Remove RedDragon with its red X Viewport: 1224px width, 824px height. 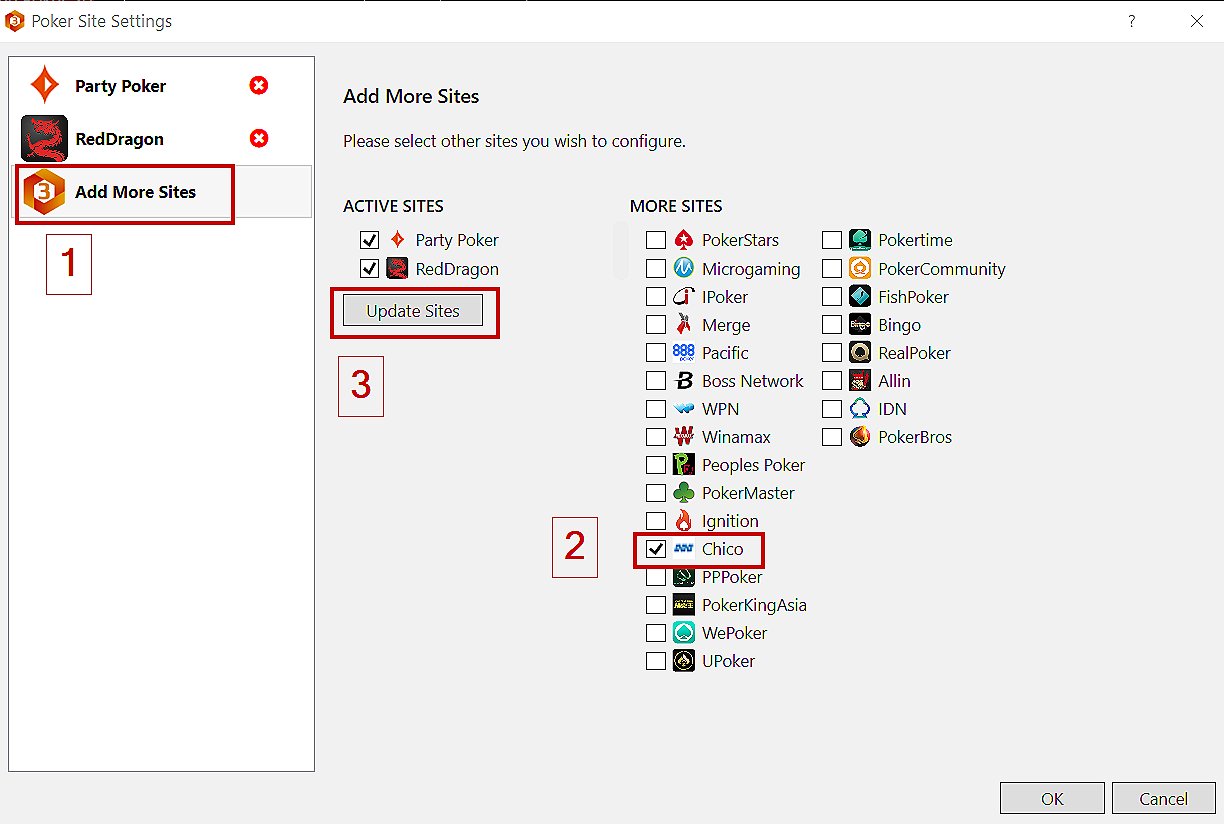[x=259, y=138]
